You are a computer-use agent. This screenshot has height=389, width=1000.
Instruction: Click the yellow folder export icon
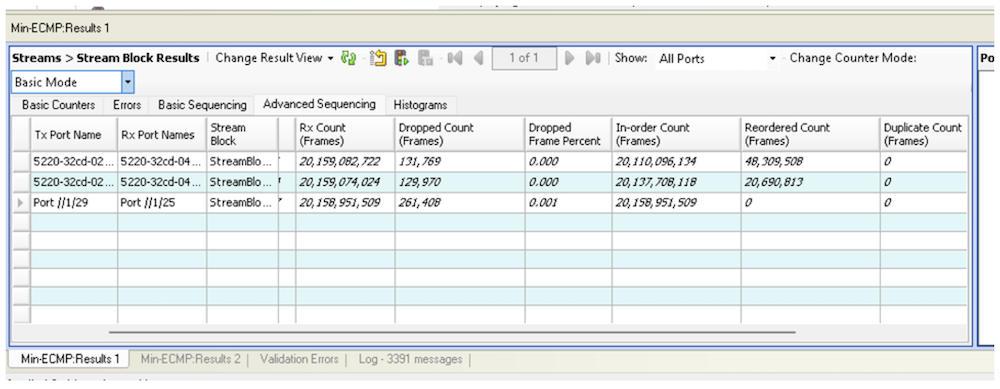(379, 58)
